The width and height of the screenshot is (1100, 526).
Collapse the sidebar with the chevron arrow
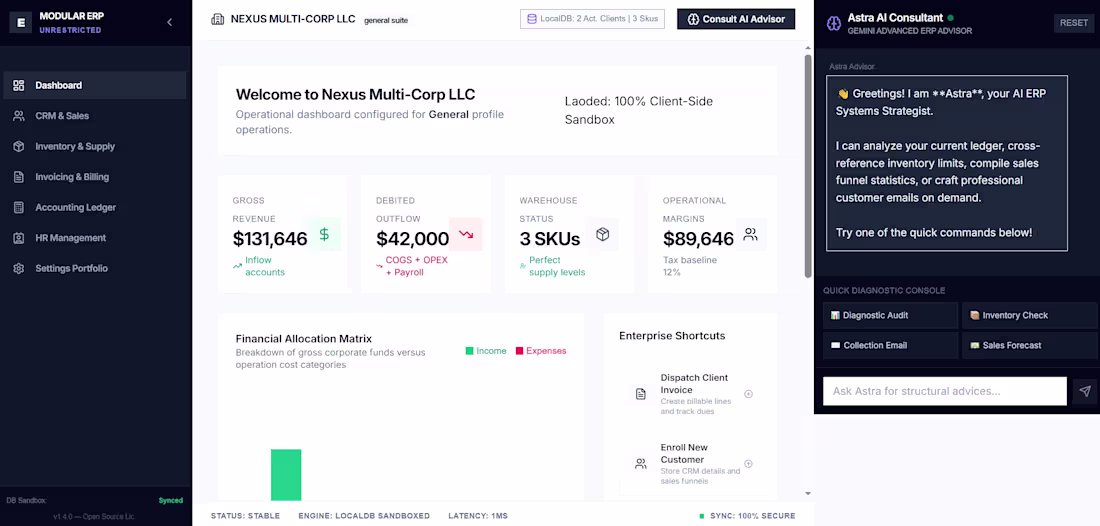click(x=169, y=22)
